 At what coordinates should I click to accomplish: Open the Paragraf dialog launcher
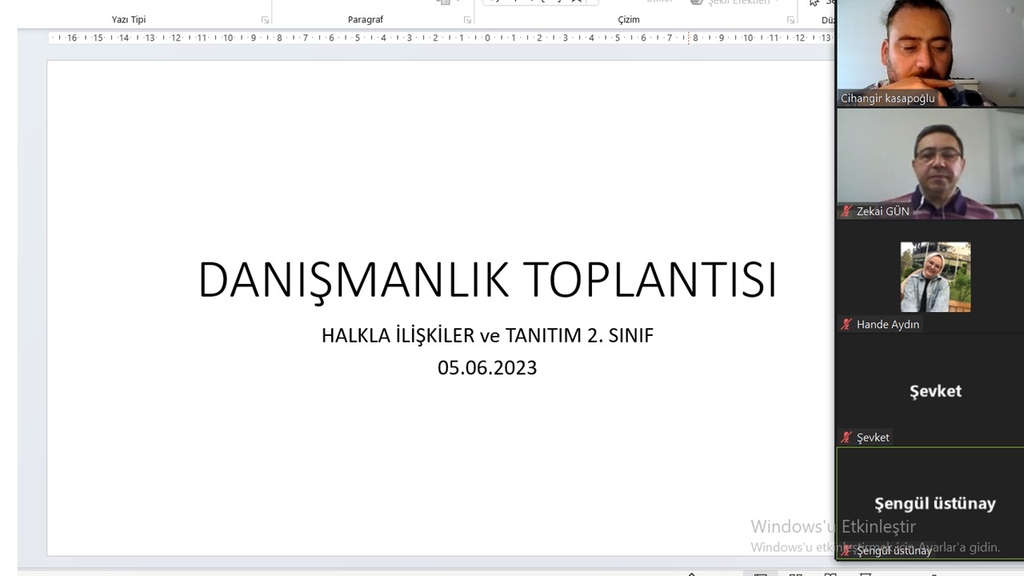[x=466, y=19]
